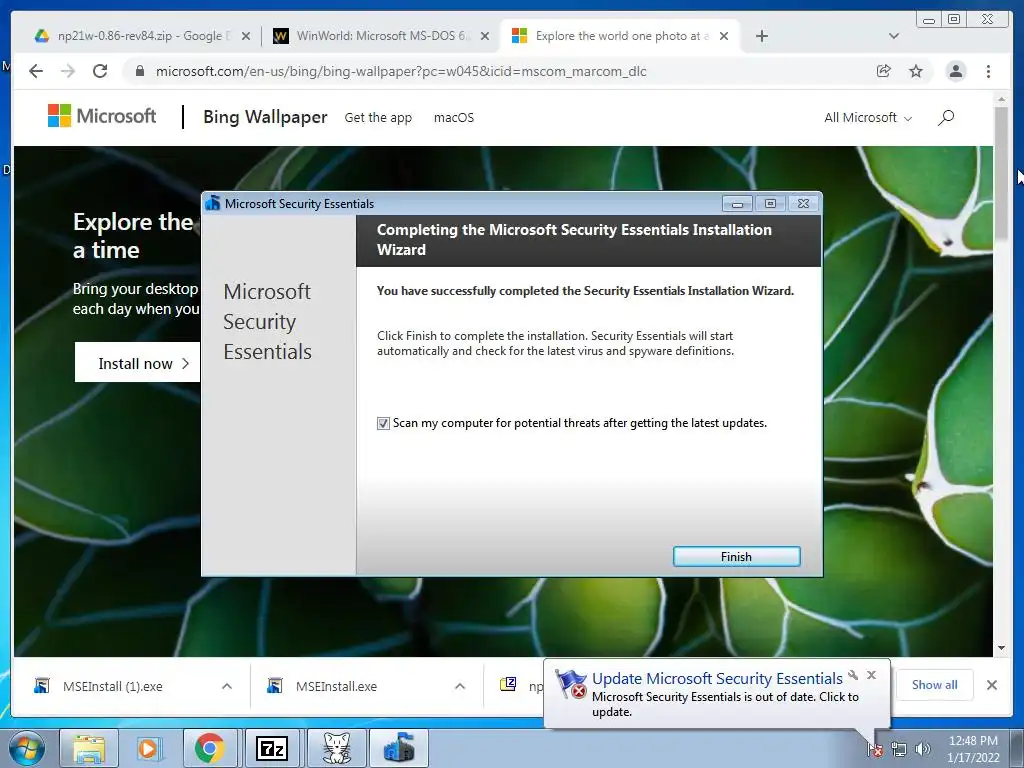Open the Windows Start menu
Screen dimensions: 1024x768
pyautogui.click(x=26, y=748)
